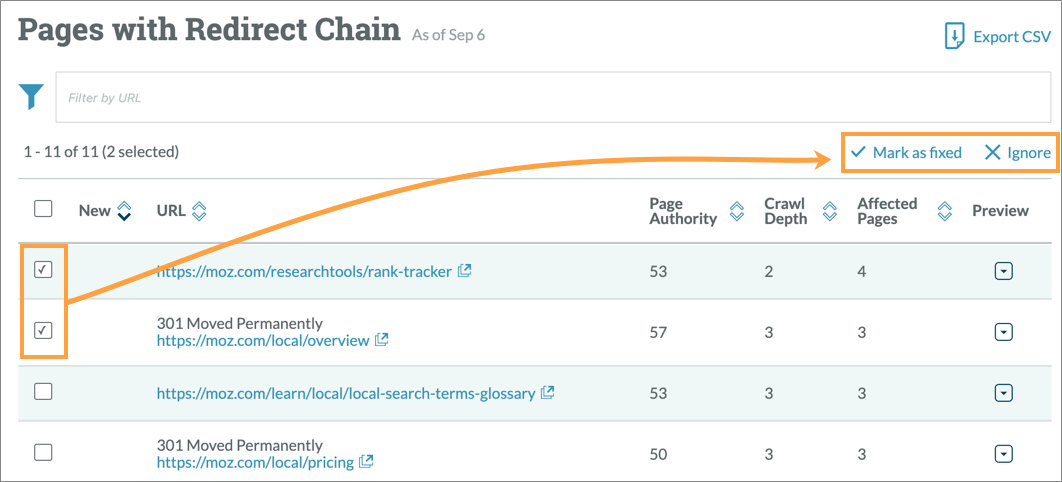Click the filter funnel icon

pos(32,97)
